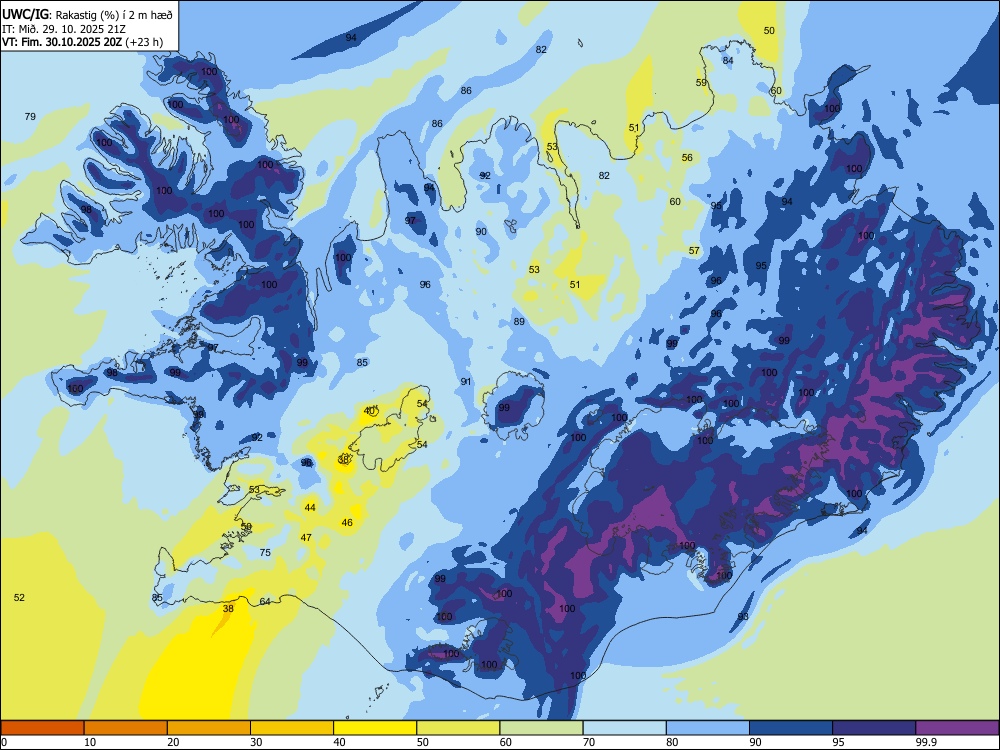The height and width of the screenshot is (750, 1000).
Task: Click the '79' humidity value over western sea
Action: [x=30, y=117]
